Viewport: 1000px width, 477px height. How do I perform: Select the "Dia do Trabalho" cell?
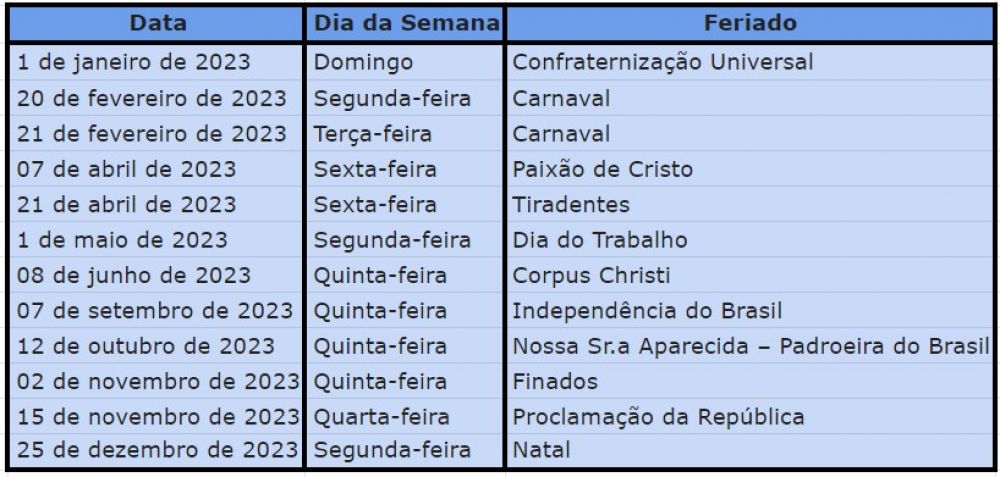click(x=600, y=240)
